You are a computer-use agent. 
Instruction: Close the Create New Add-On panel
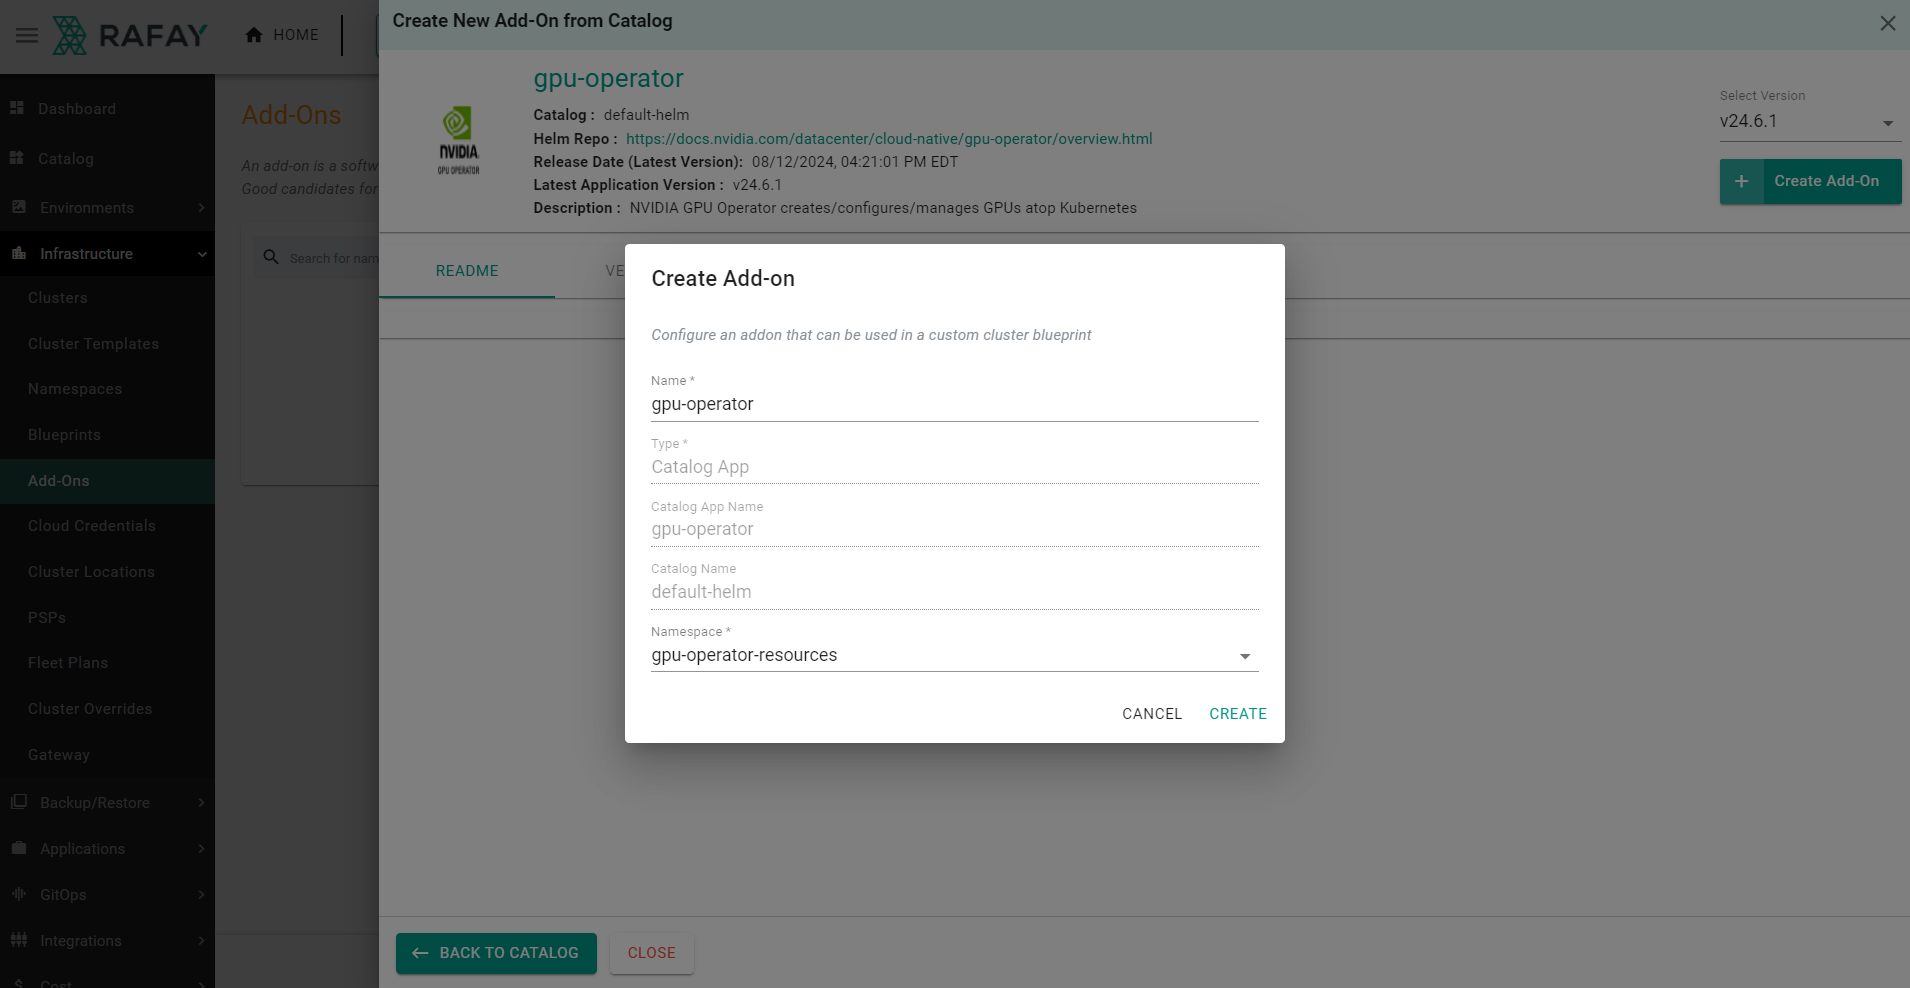(x=1887, y=23)
